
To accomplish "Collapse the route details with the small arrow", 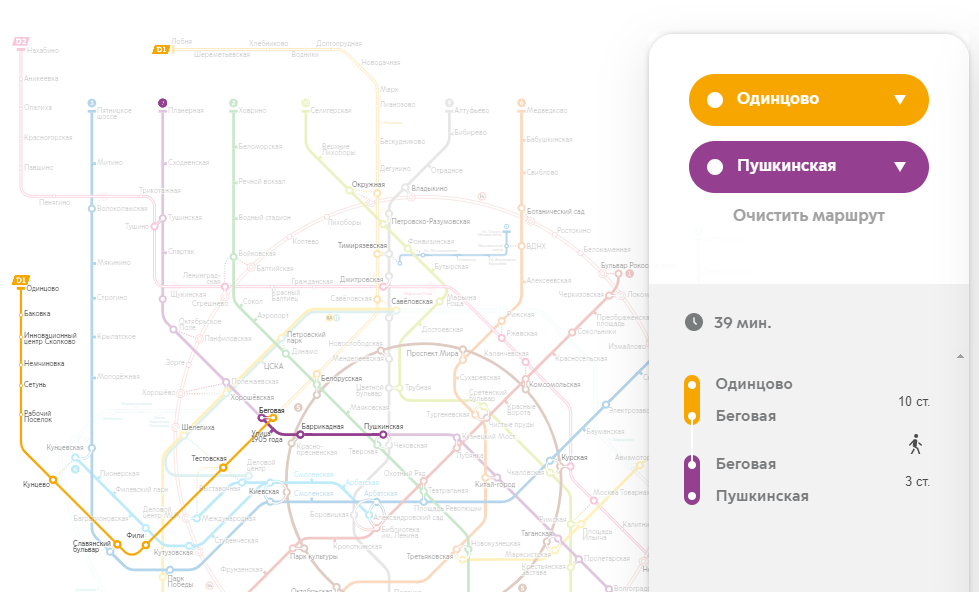I will click(x=960, y=355).
